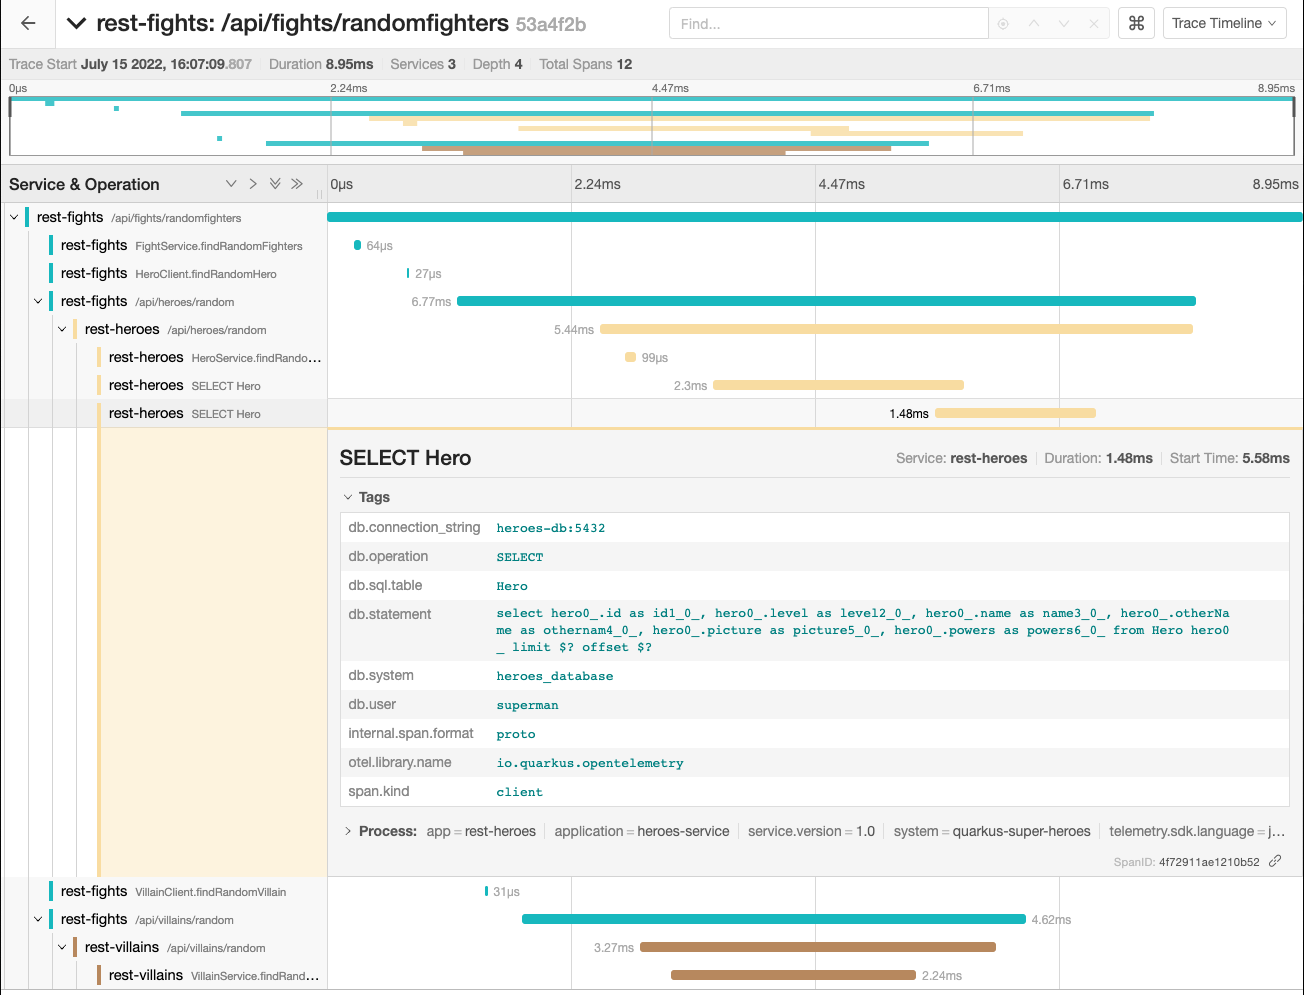1304x995 pixels.
Task: Copy the SpanID deep link icon
Action: (1275, 861)
